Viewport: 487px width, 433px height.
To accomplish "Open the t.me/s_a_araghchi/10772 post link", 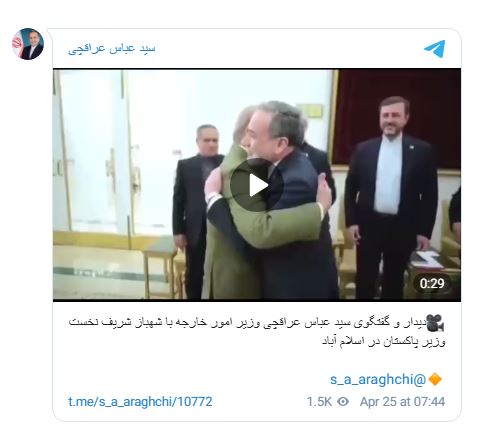I will [x=140, y=402].
